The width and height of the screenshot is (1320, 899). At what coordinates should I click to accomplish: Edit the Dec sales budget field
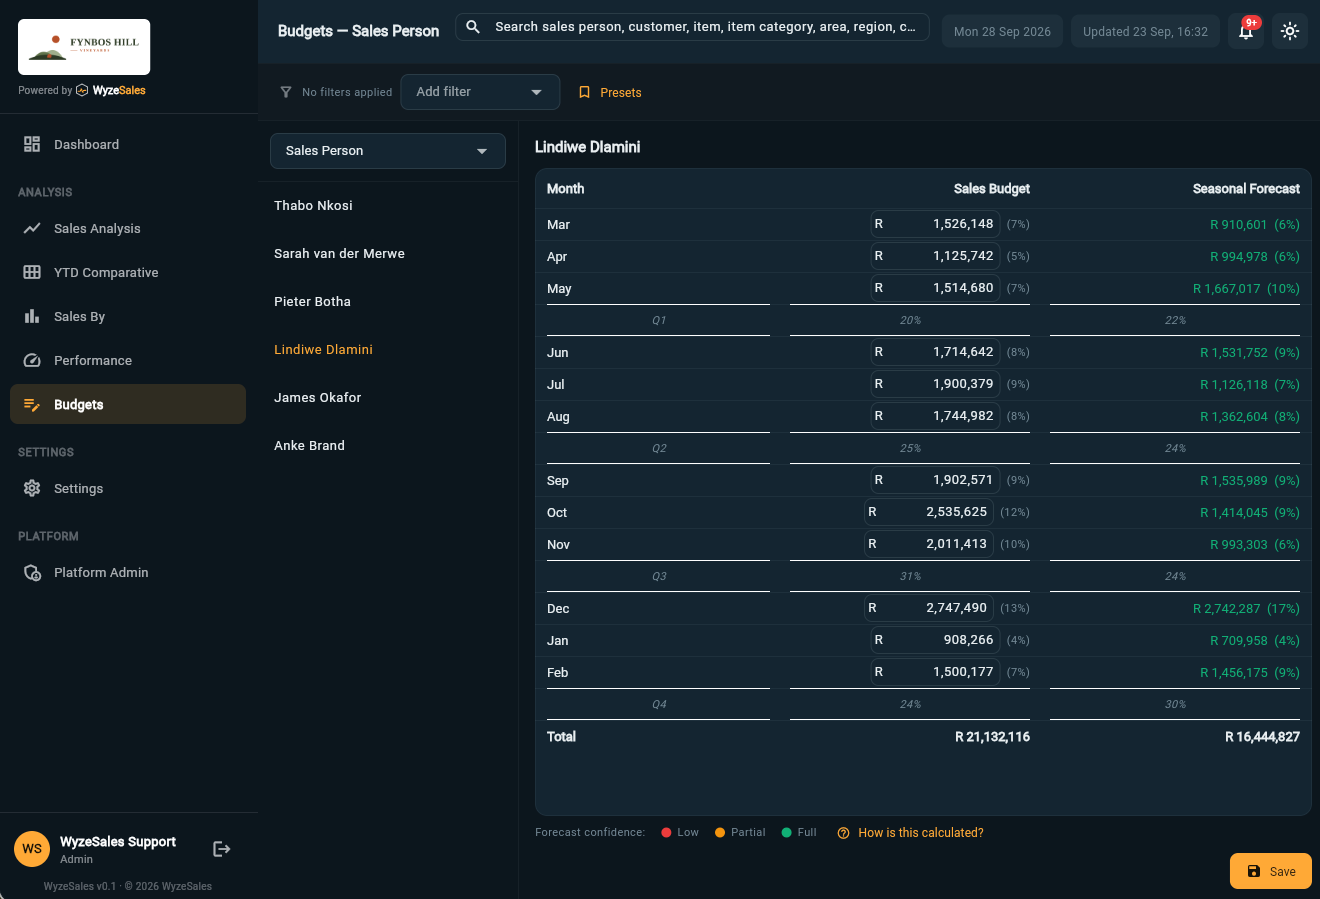(929, 608)
